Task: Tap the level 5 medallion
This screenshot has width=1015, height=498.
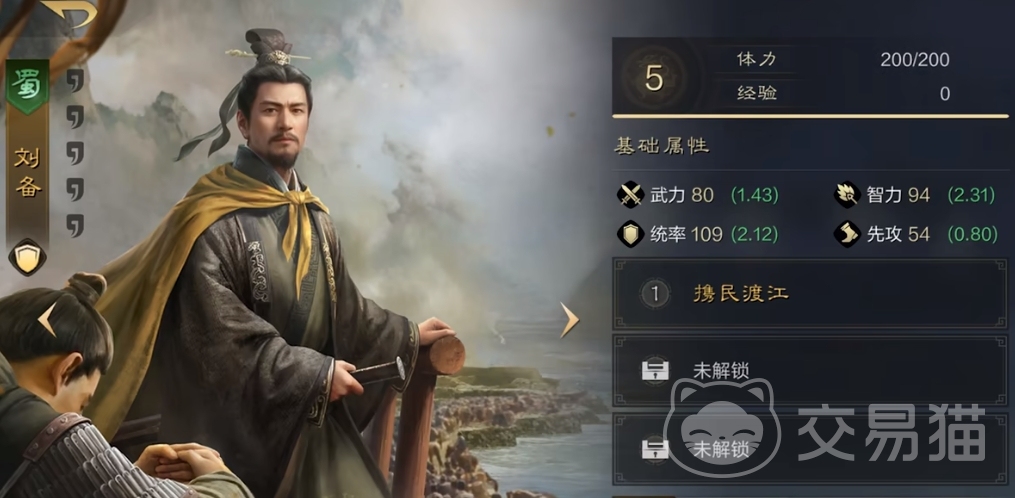Action: 654,78
